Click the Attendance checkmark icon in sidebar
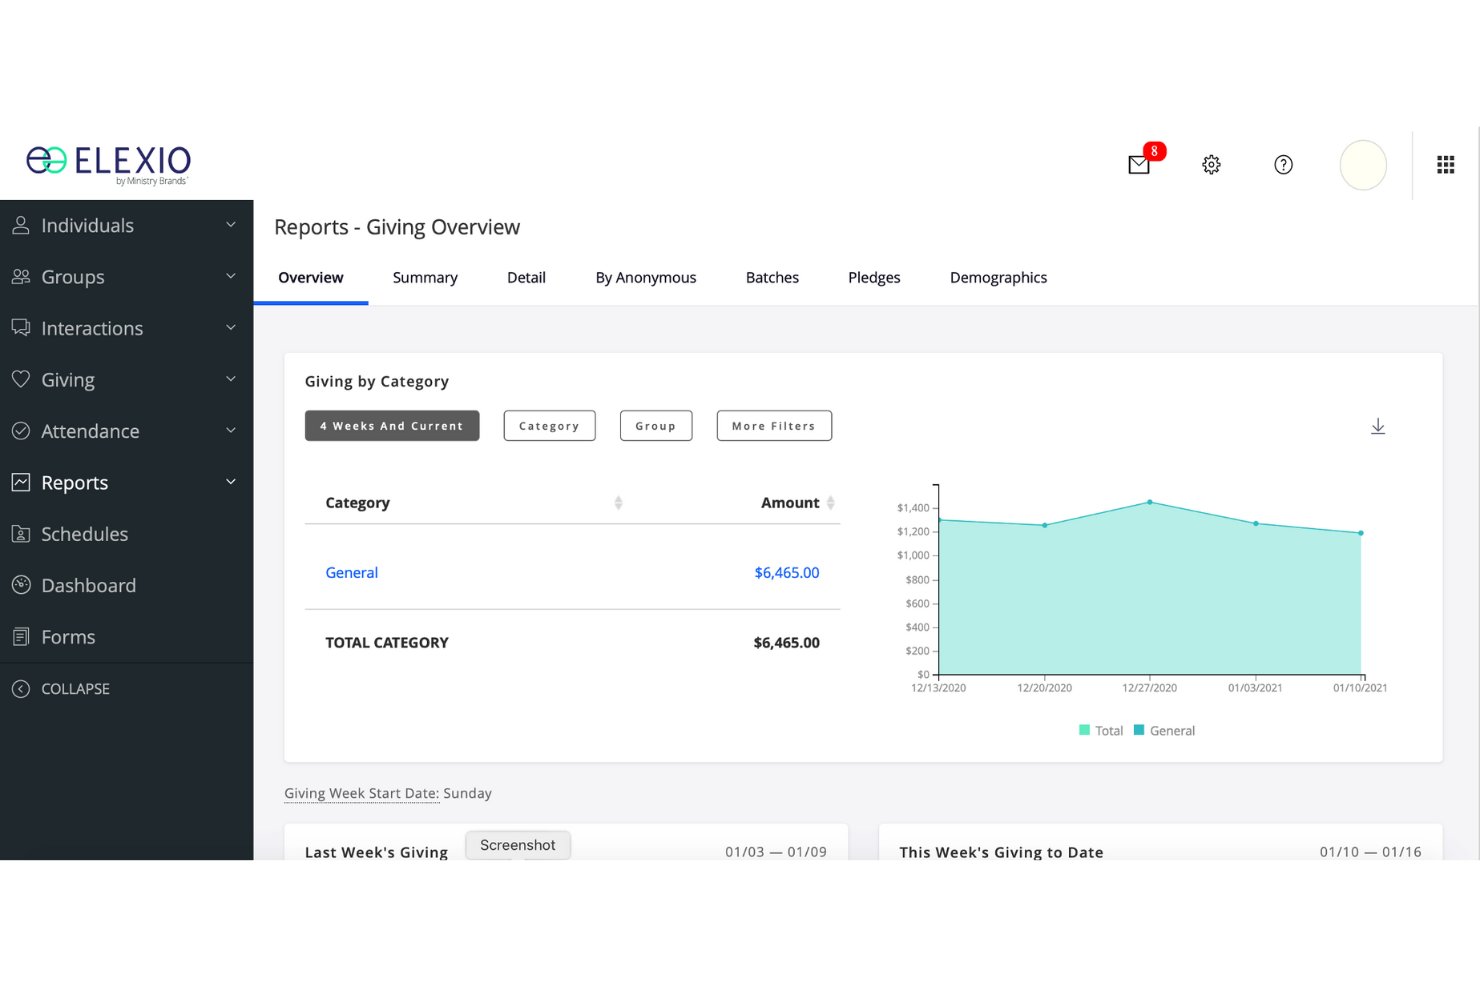Screen dimensions: 1480x987 click(x=20, y=431)
